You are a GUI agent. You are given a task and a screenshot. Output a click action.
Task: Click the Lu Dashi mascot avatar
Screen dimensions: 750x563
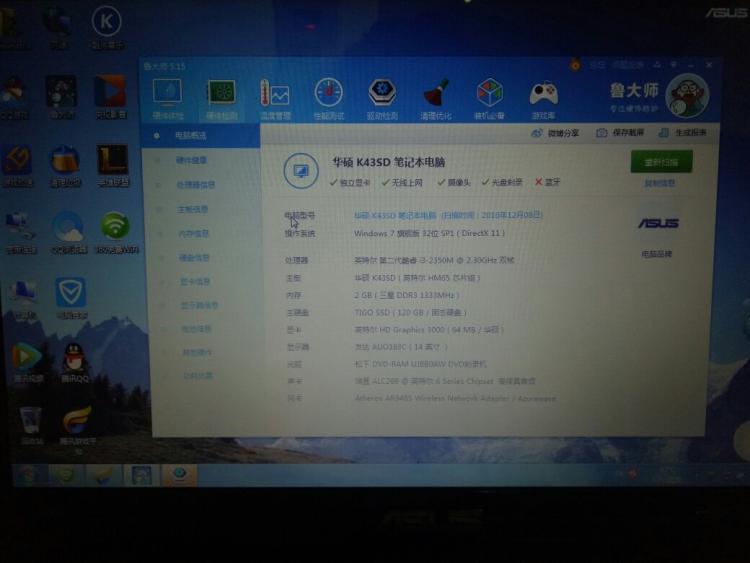687,96
